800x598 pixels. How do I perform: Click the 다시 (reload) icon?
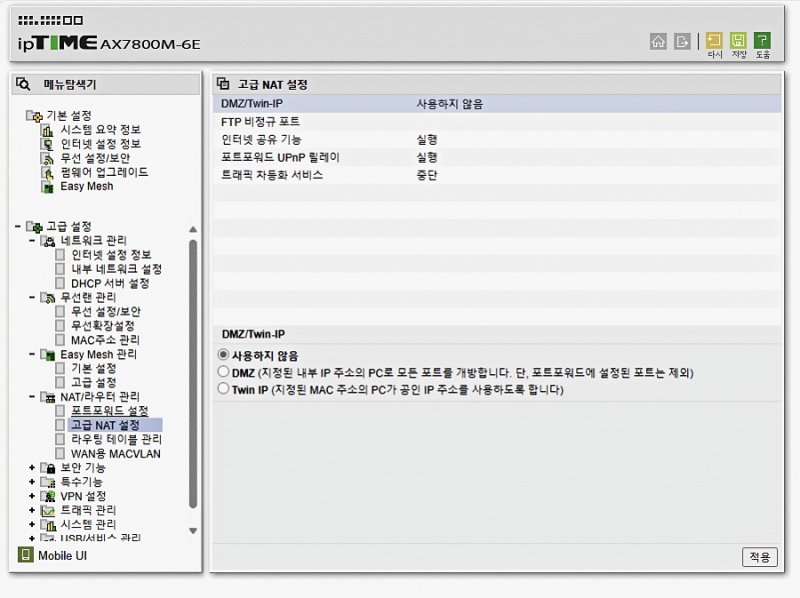tap(714, 41)
